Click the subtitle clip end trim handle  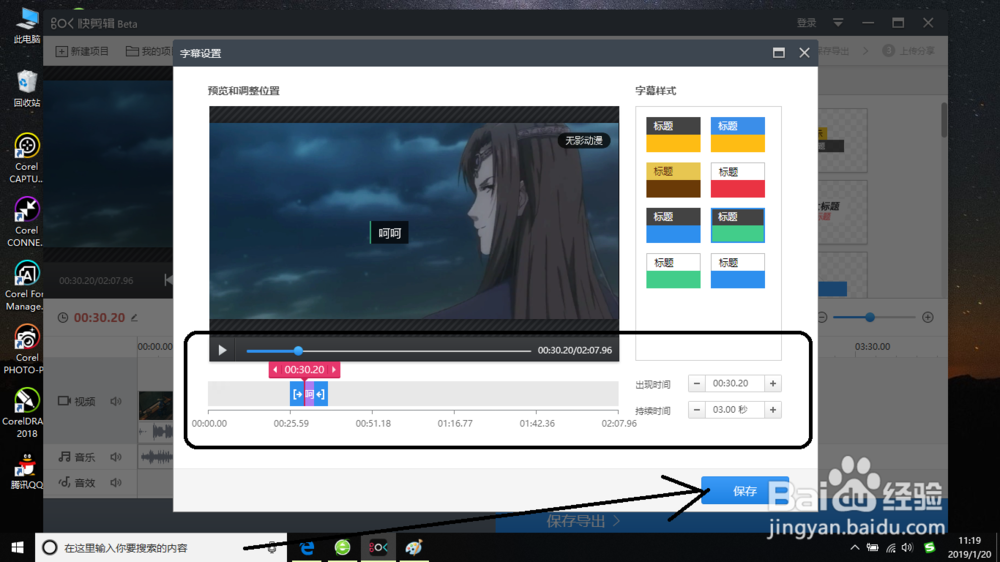pos(320,394)
